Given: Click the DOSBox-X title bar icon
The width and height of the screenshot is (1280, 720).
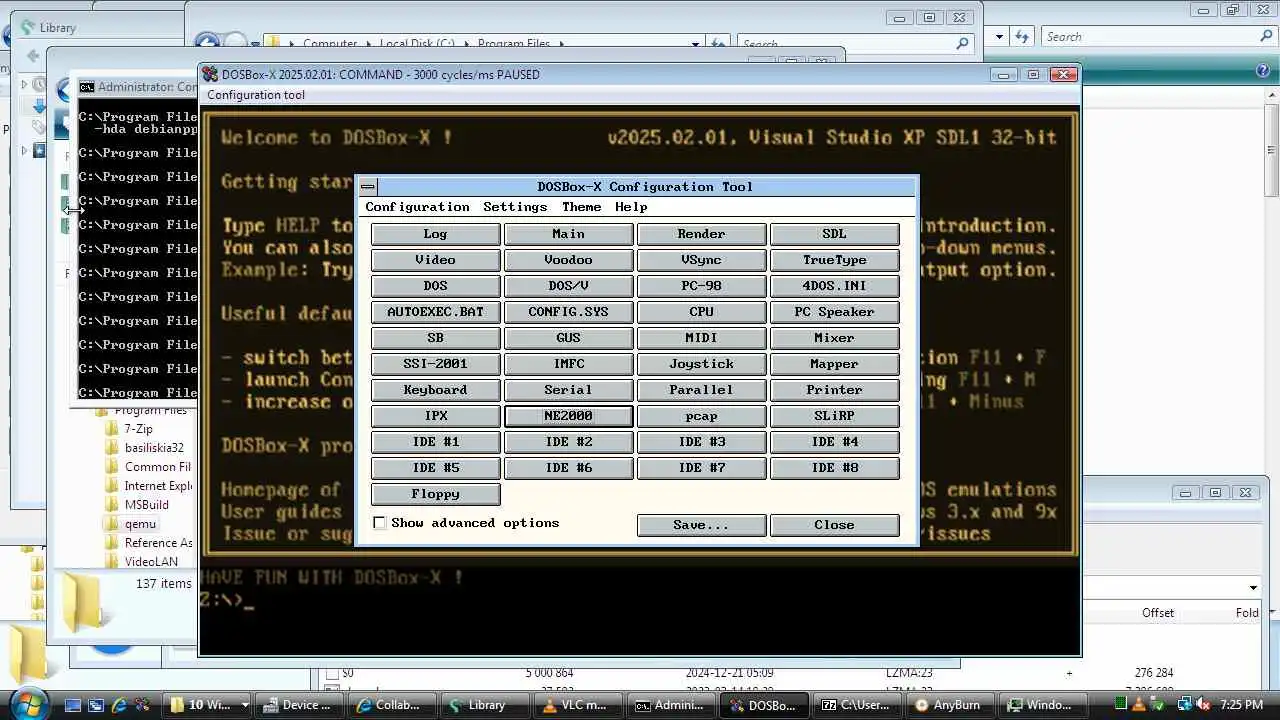Looking at the screenshot, I should tap(210, 75).
